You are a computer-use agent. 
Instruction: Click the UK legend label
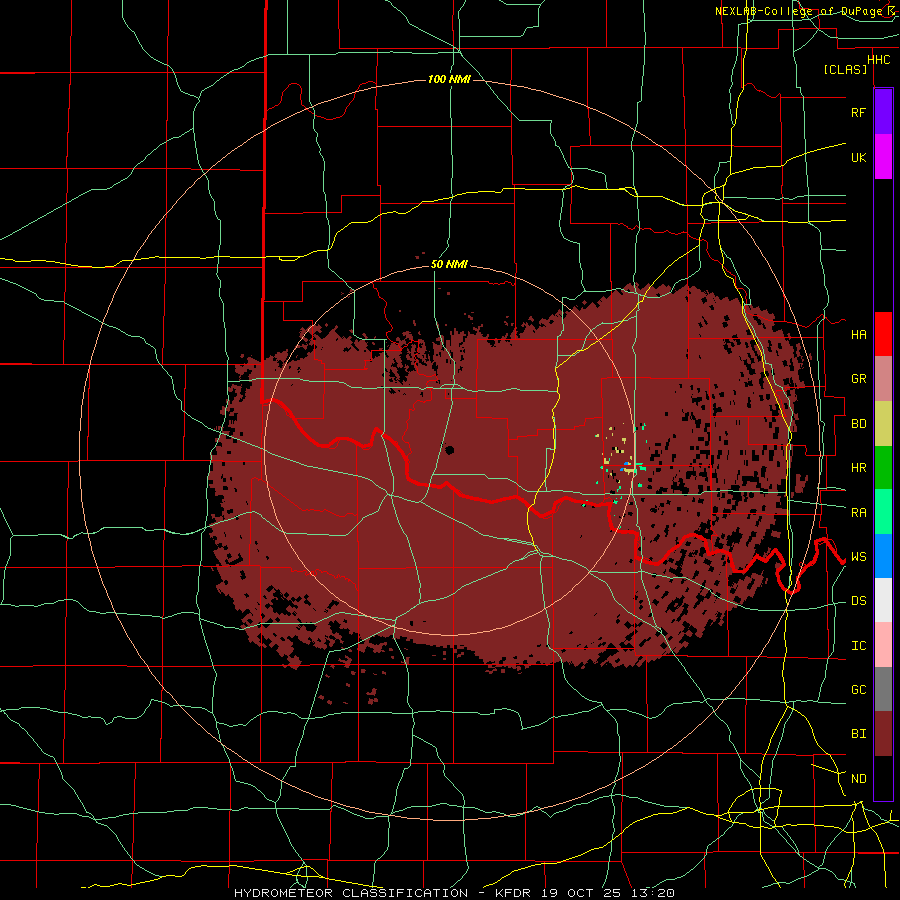pos(858,157)
